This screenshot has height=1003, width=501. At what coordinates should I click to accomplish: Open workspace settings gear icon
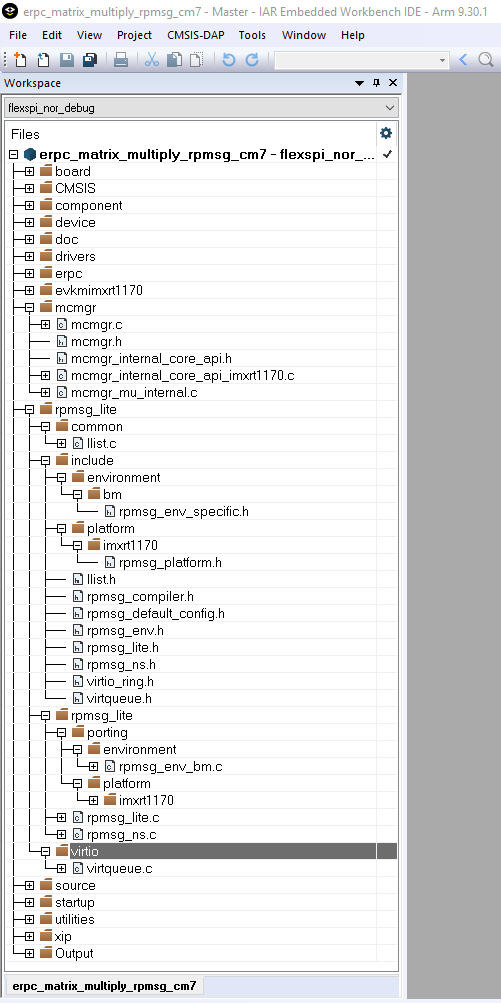click(x=386, y=133)
